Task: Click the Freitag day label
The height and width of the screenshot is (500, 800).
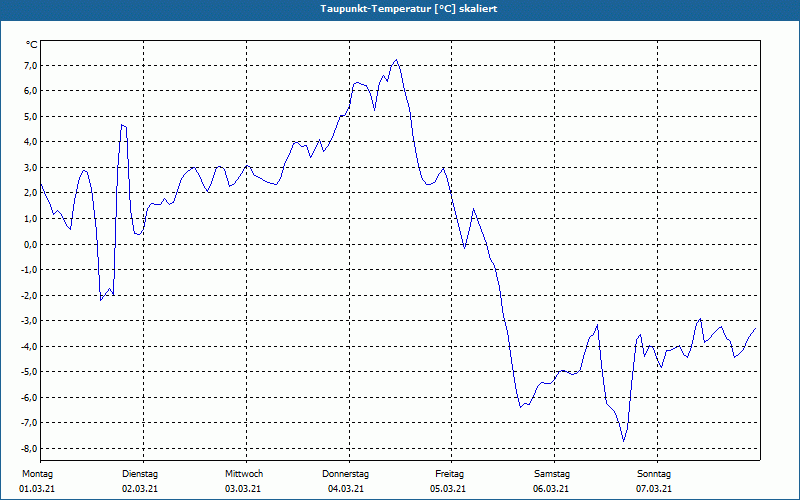Action: [449, 474]
